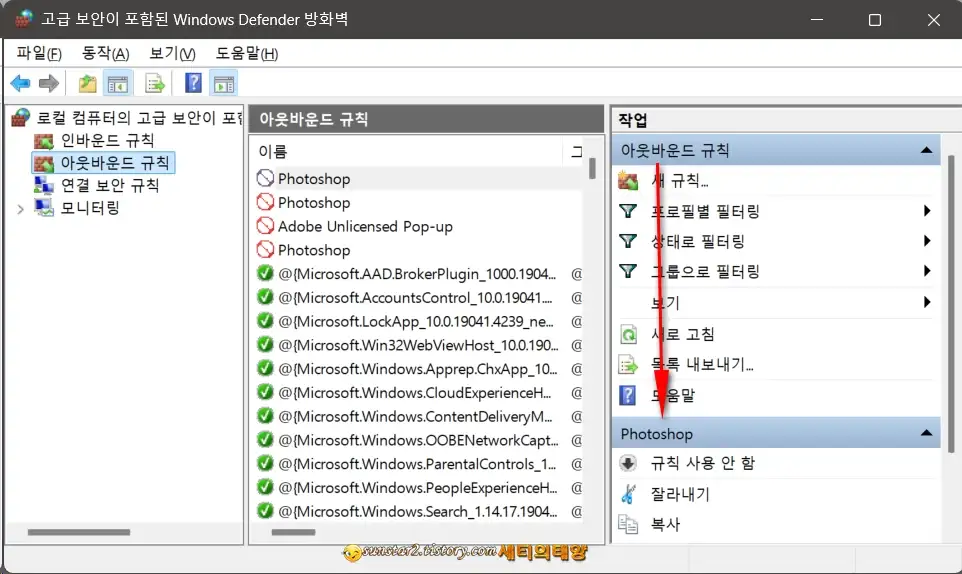Image resolution: width=962 pixels, height=574 pixels.
Task: Click the firewall root node icon in tree
Action: [20, 117]
